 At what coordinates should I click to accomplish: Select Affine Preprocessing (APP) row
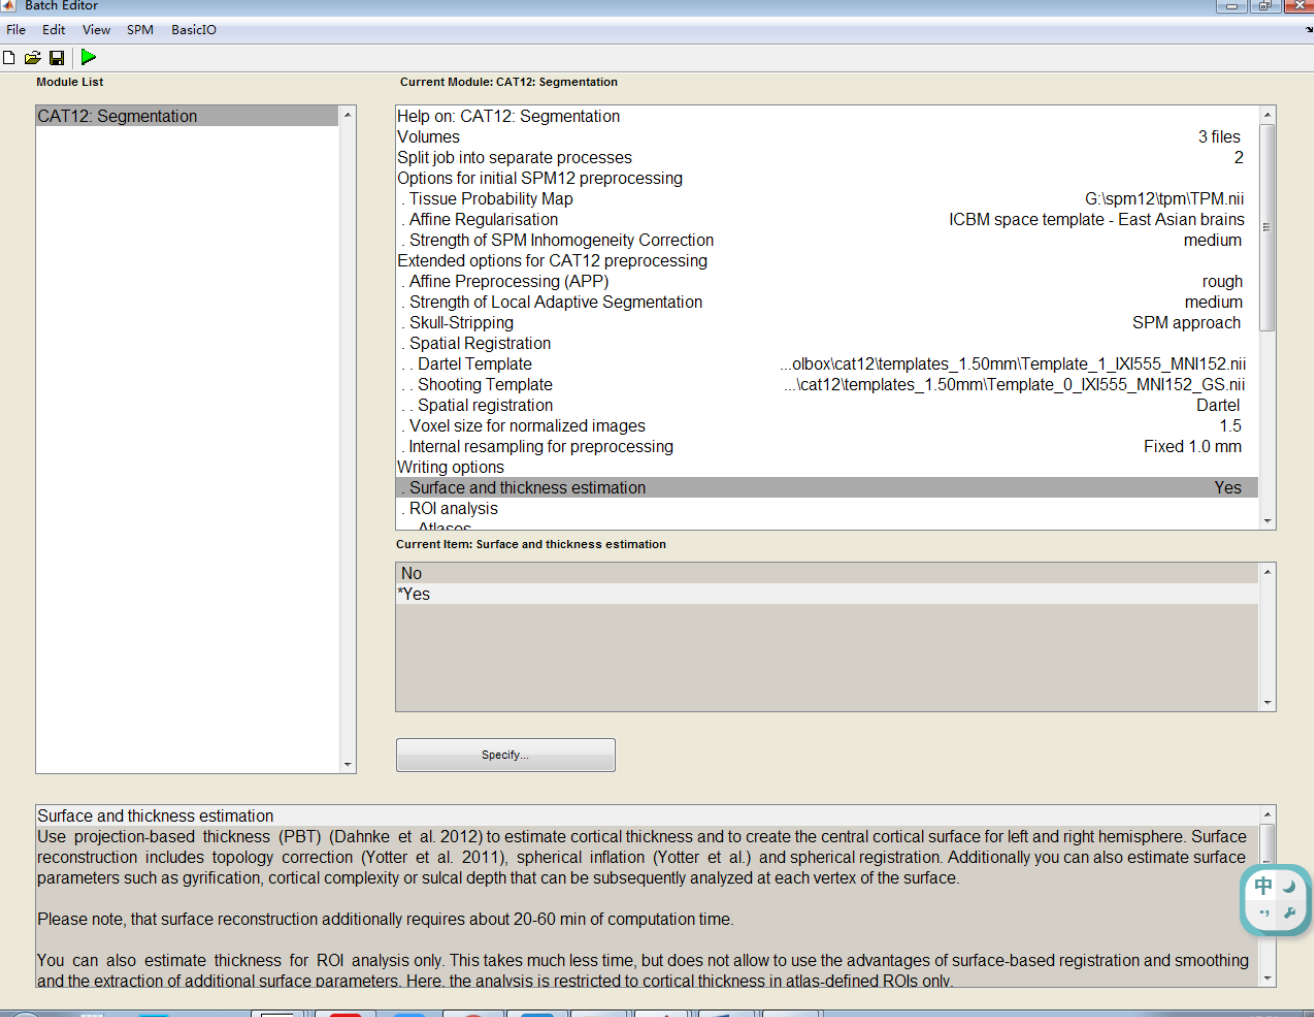tap(827, 282)
